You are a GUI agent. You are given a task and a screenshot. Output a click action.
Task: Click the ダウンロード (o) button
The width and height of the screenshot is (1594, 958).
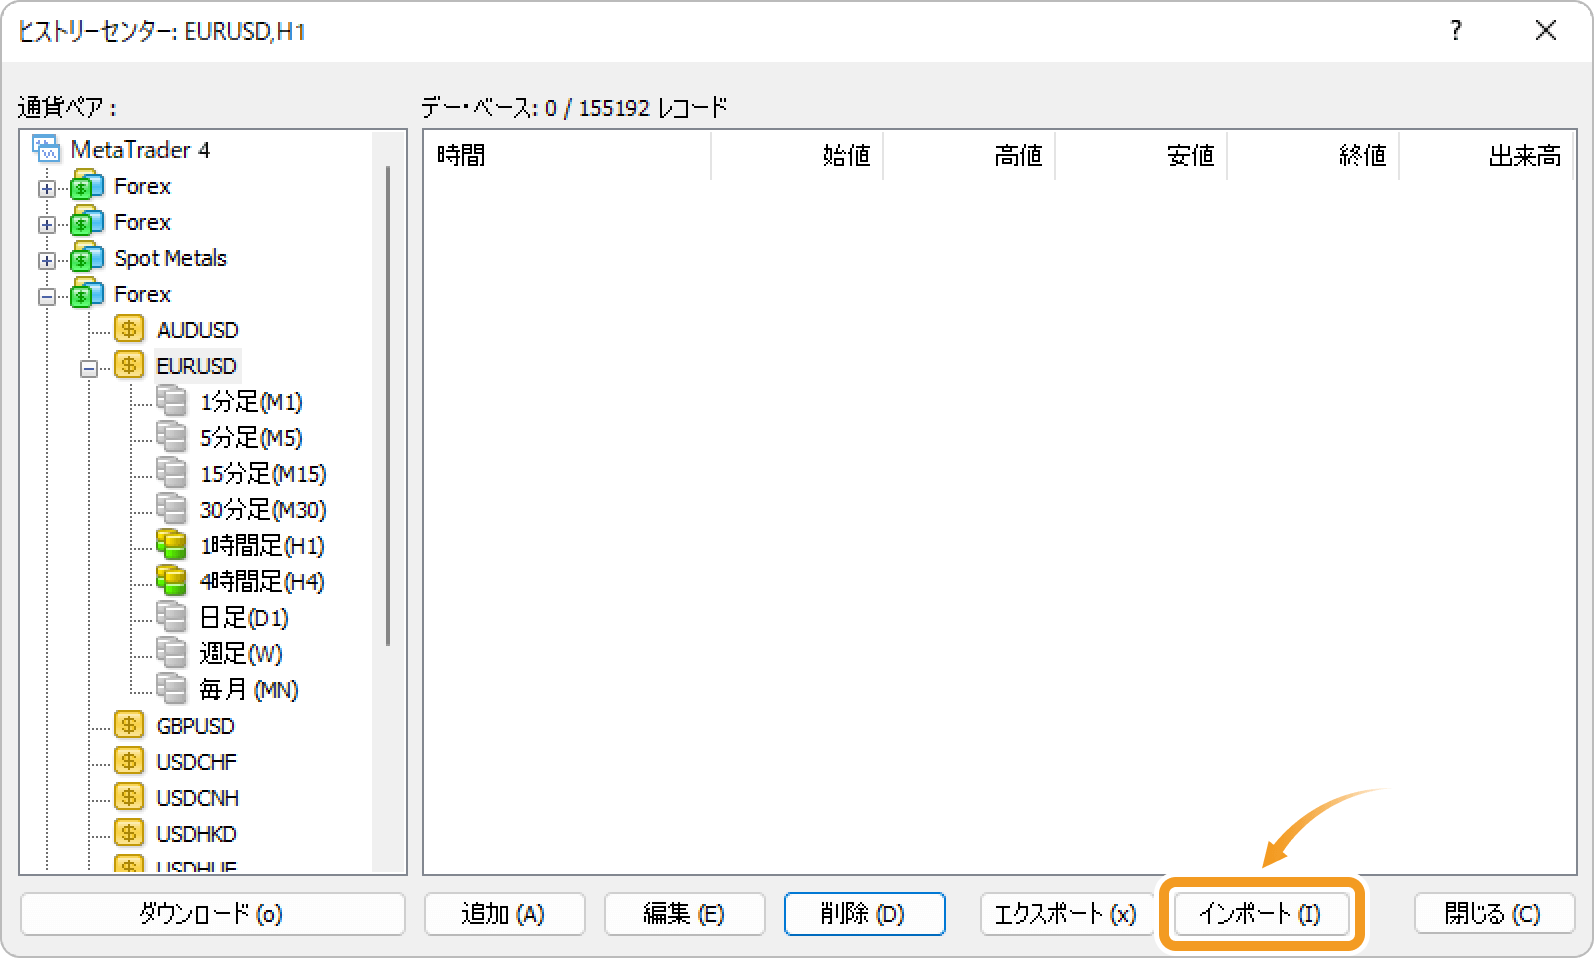coord(212,914)
